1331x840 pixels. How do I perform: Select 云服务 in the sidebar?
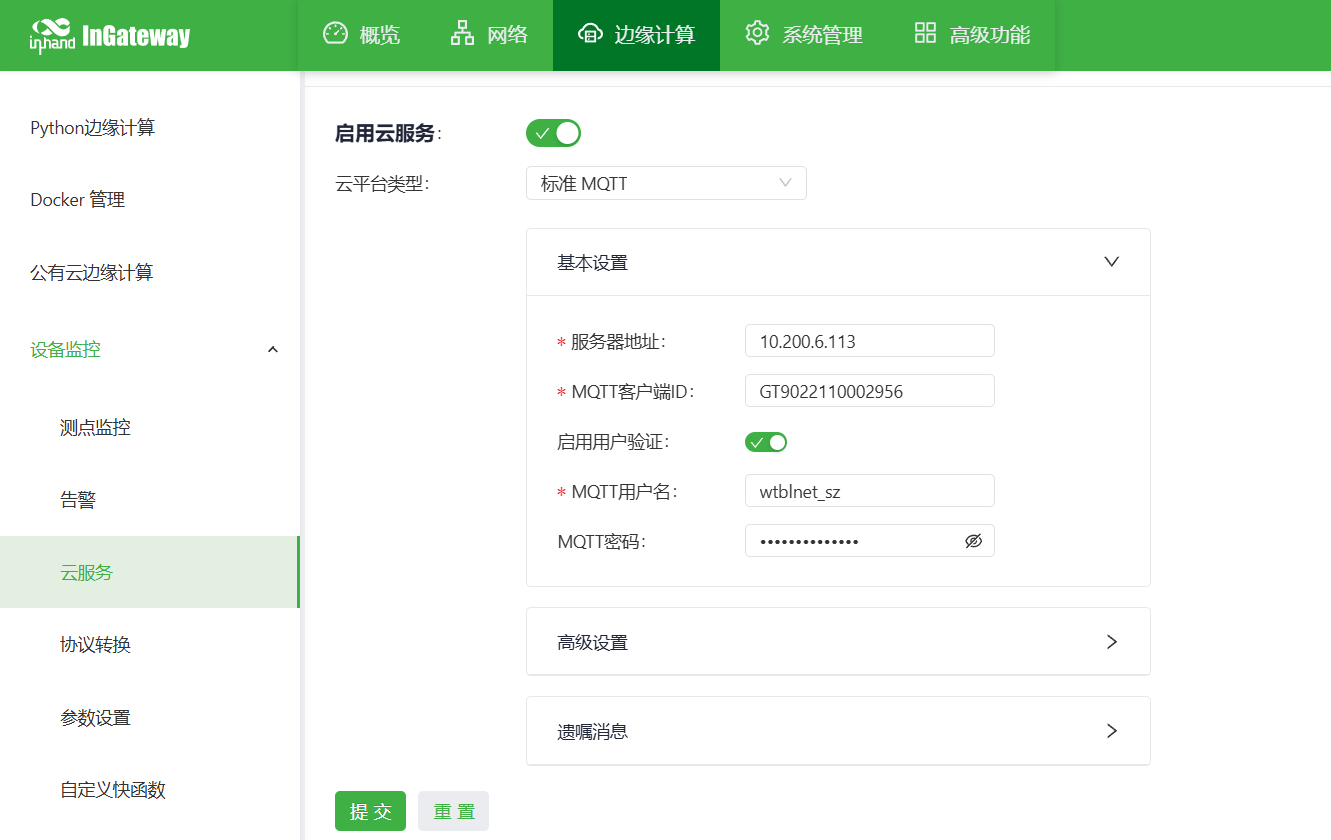click(x=150, y=572)
